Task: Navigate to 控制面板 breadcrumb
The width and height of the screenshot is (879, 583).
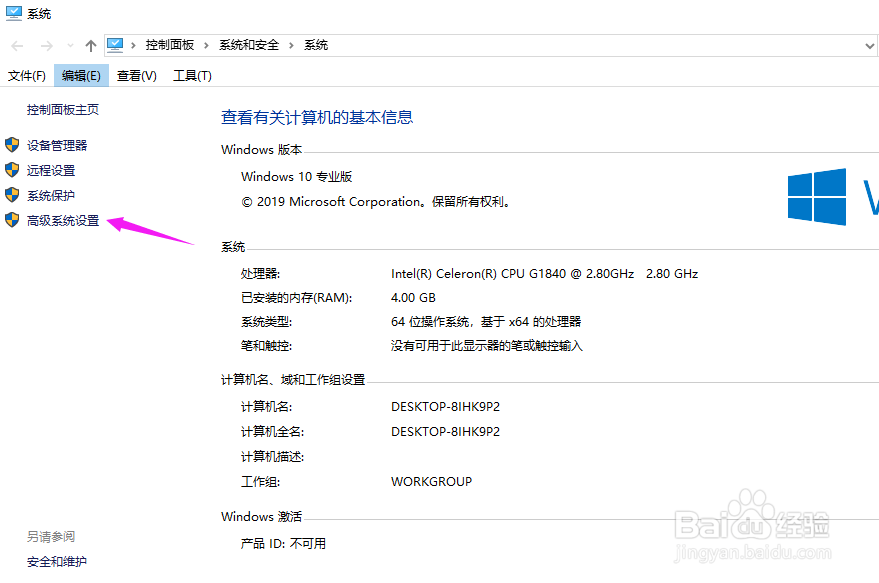Action: click(x=170, y=45)
